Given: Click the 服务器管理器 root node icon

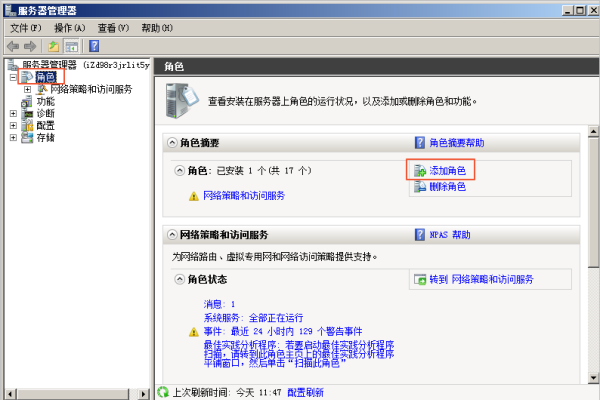Looking at the screenshot, I should click(x=13, y=65).
